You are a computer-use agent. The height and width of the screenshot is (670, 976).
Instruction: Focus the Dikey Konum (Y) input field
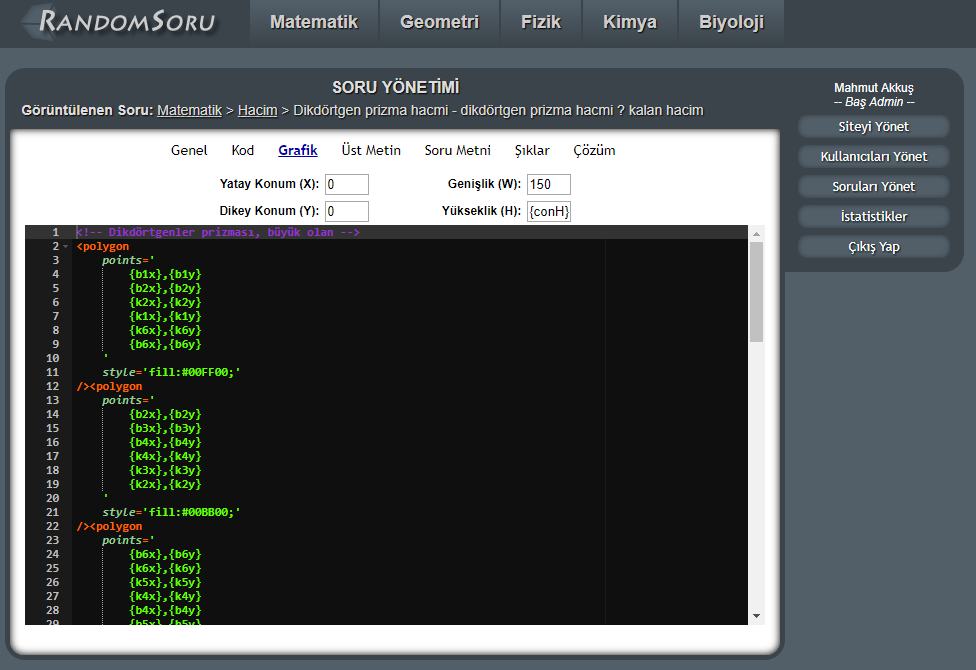tap(347, 211)
